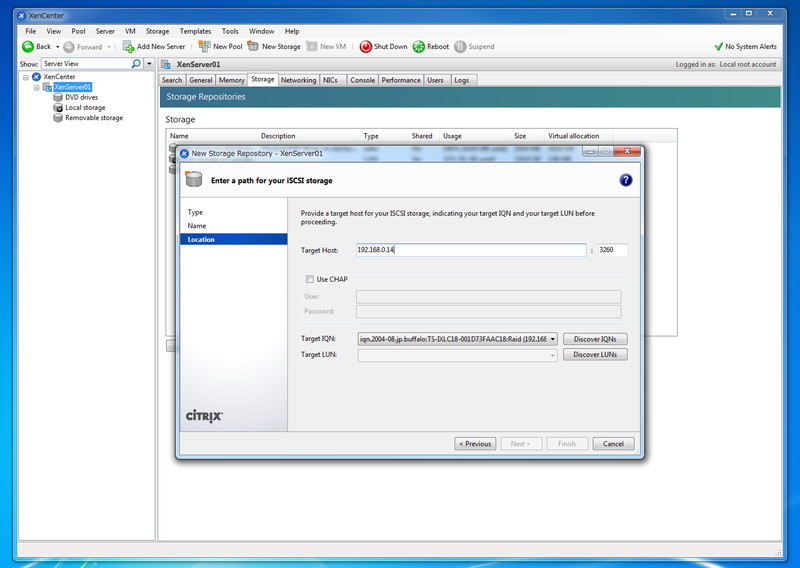Image resolution: width=800 pixels, height=568 pixels.
Task: Open the View menu
Action: click(54, 31)
